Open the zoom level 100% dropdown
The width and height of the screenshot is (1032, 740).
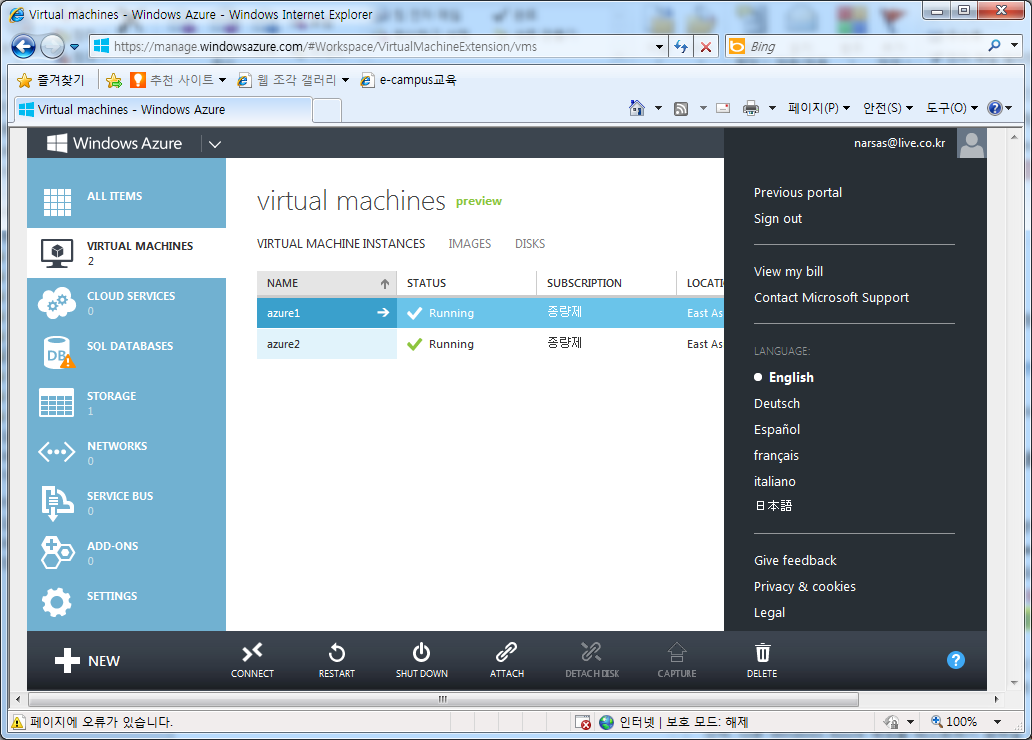click(998, 722)
